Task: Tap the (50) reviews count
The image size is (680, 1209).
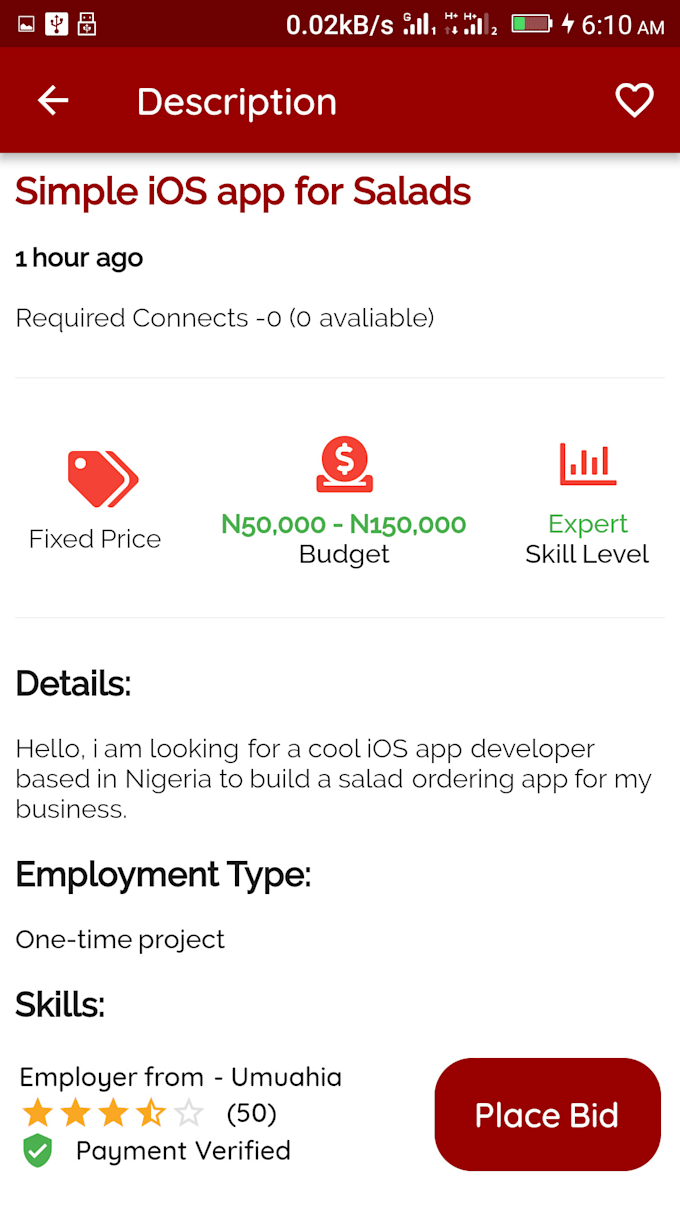Action: pos(250,1113)
